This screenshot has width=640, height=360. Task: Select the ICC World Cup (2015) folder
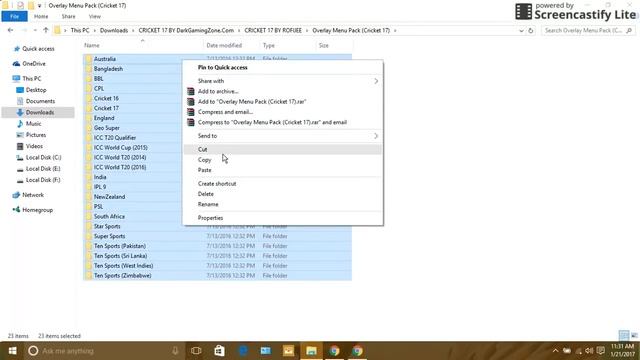point(120,147)
